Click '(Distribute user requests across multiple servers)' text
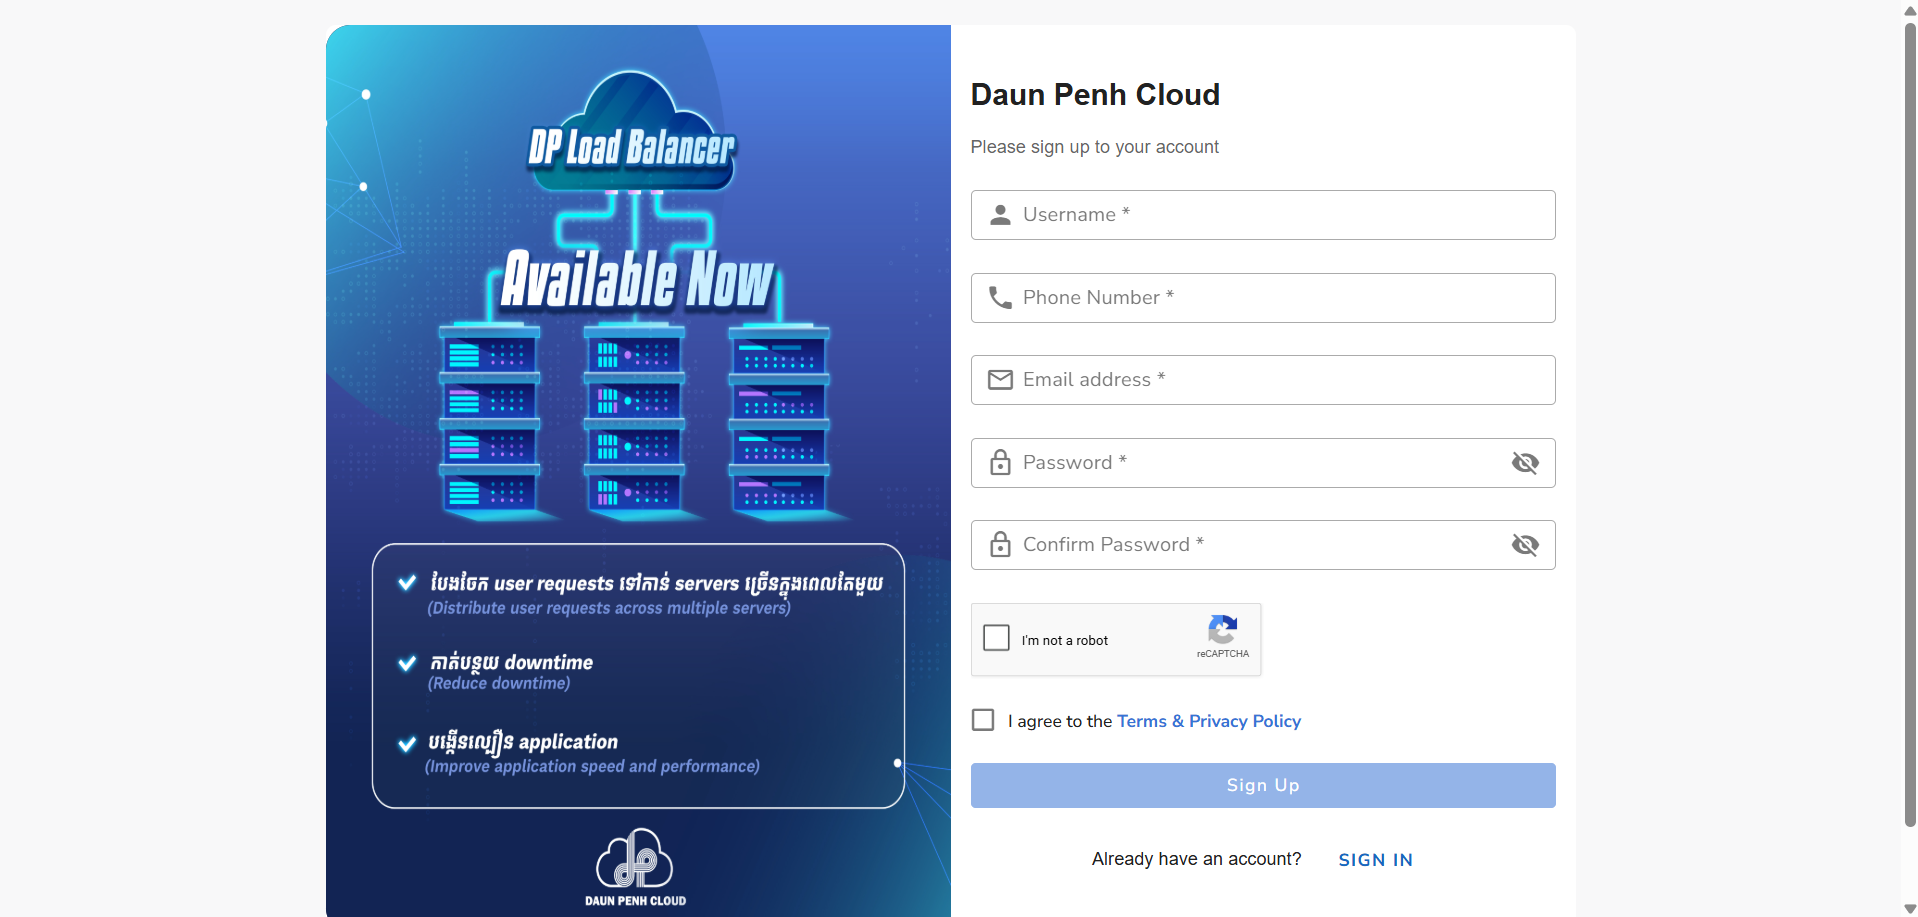Image resolution: width=1918 pixels, height=917 pixels. tap(609, 608)
